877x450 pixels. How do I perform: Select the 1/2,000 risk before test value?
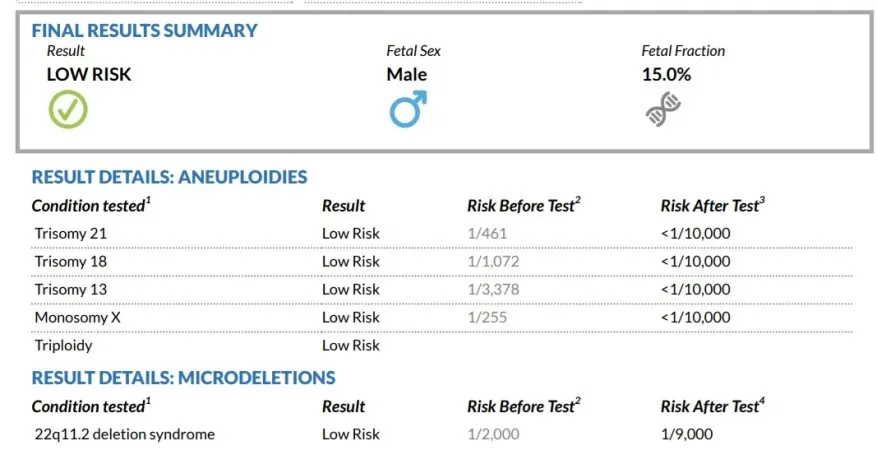point(494,434)
